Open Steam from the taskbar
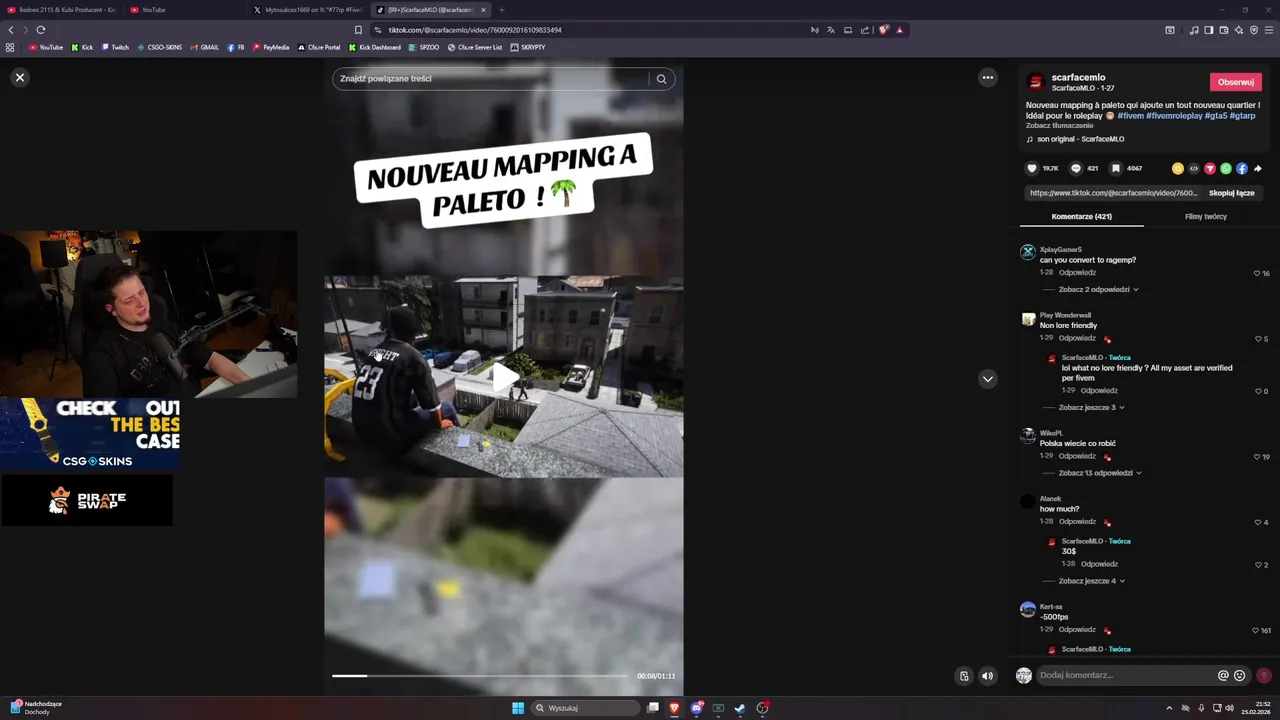Viewport: 1280px width, 720px height. pos(740,708)
